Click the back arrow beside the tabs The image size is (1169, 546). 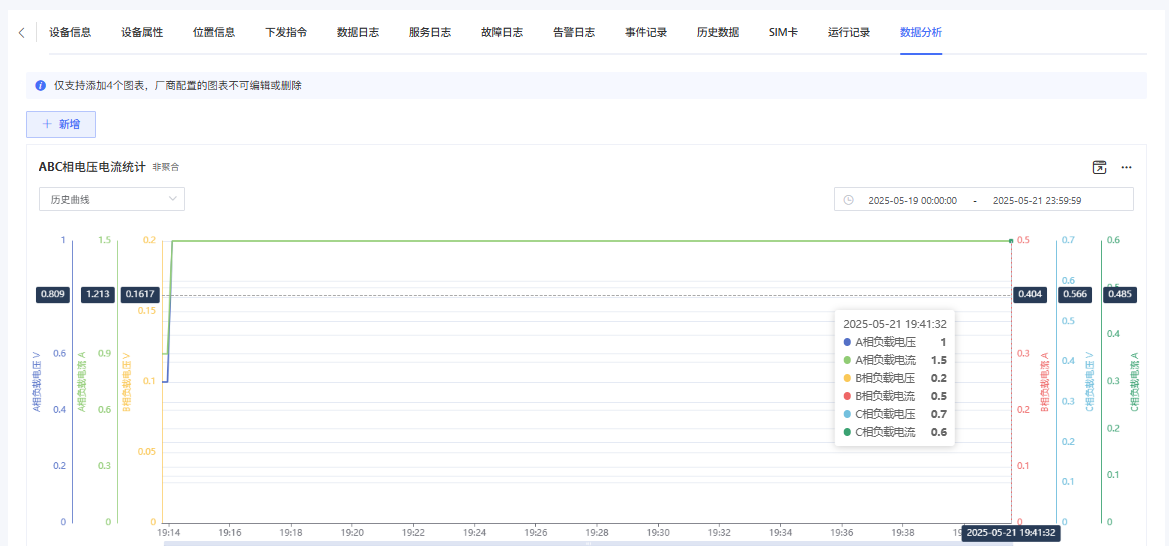pos(21,33)
